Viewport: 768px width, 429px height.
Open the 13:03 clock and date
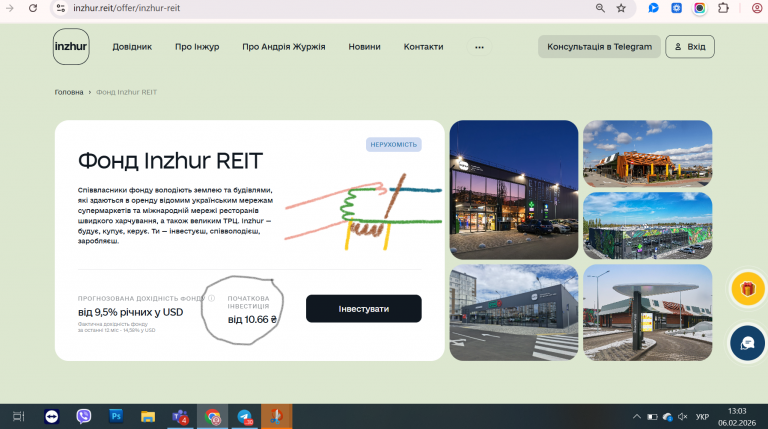737,417
